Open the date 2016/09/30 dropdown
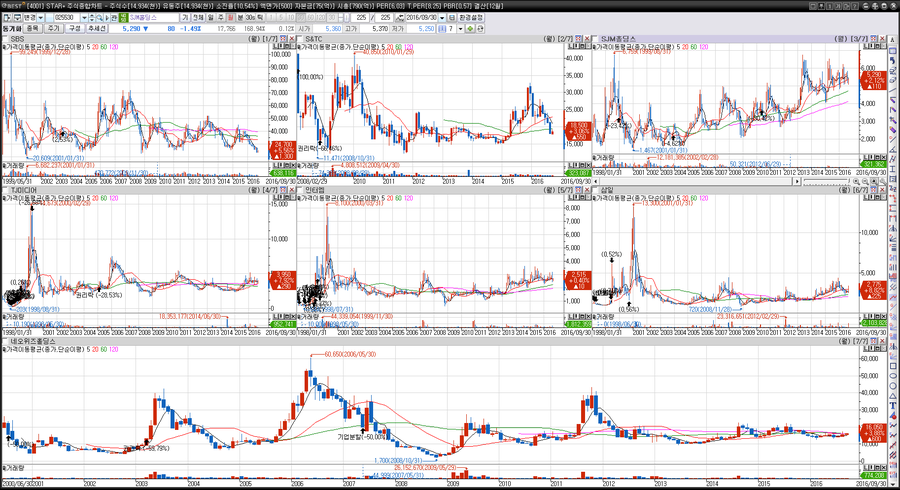 click(442, 18)
